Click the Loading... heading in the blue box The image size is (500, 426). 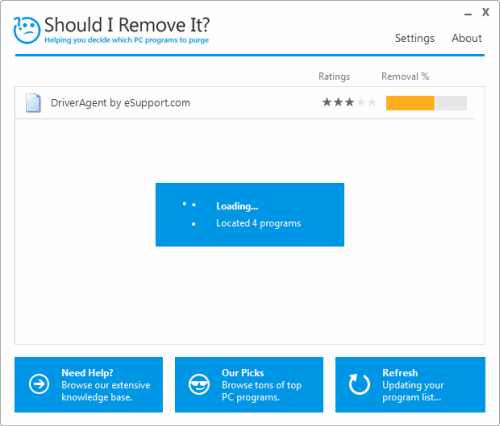[x=237, y=206]
